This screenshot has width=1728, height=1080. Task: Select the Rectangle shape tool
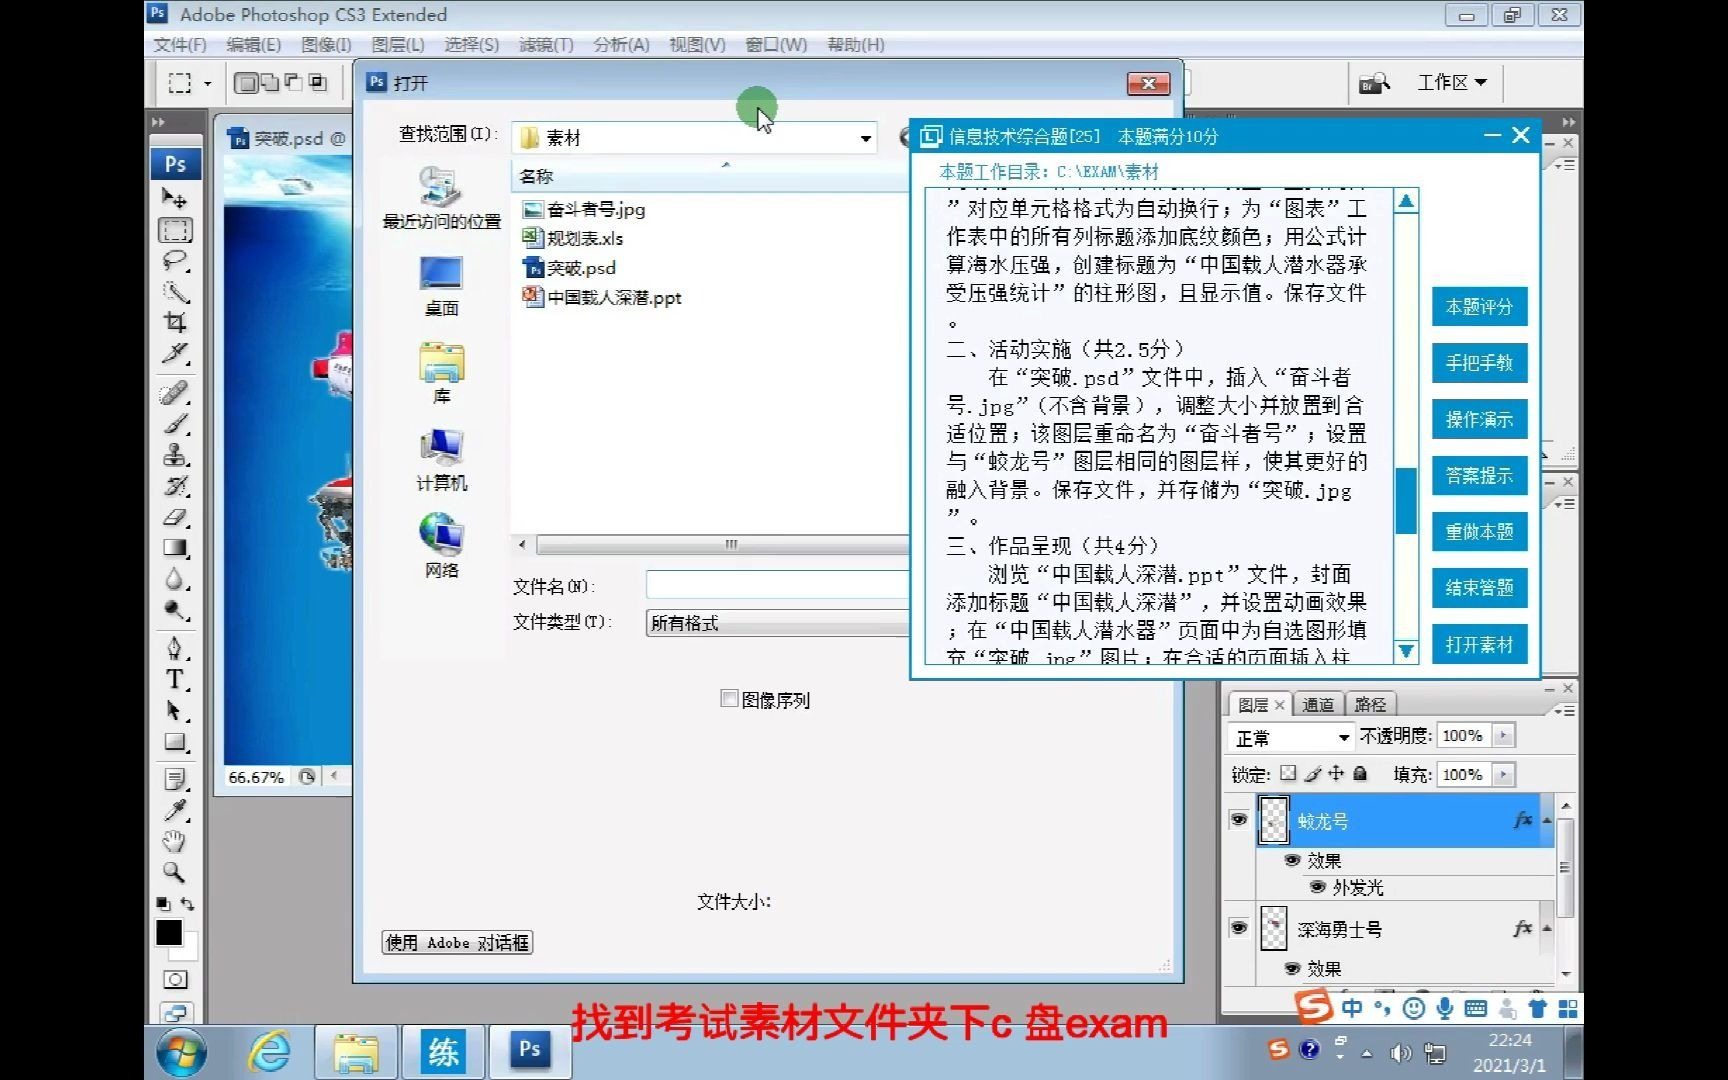point(175,742)
